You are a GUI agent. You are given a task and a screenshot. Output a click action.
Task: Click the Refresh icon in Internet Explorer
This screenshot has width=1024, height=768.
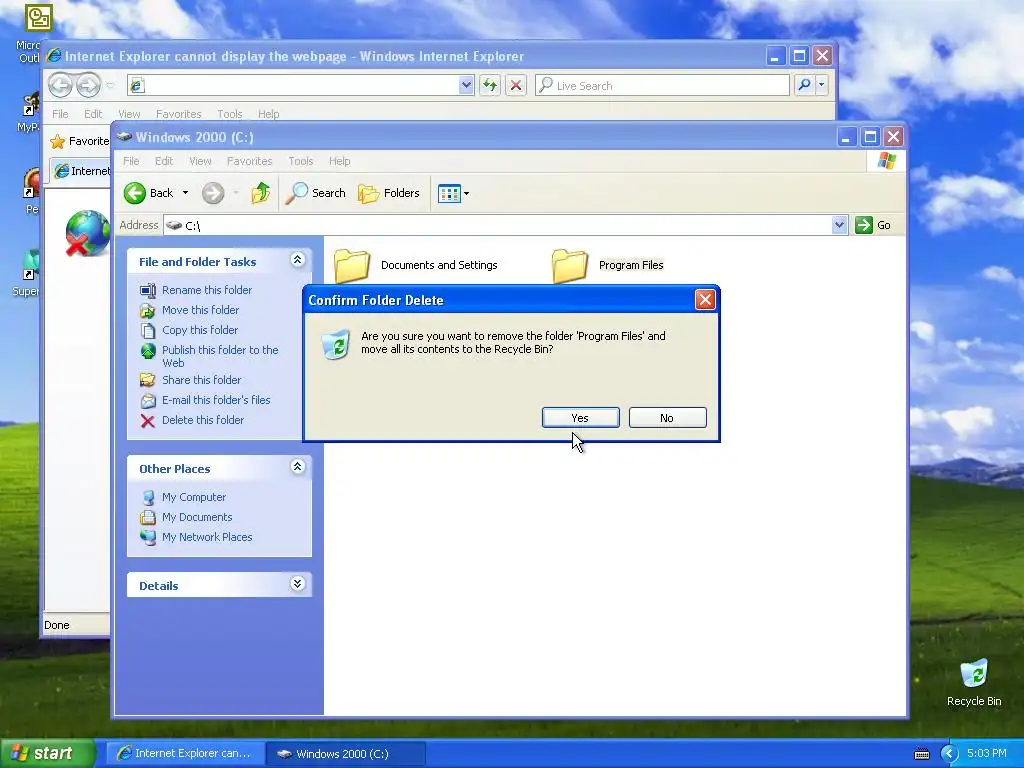(x=490, y=85)
